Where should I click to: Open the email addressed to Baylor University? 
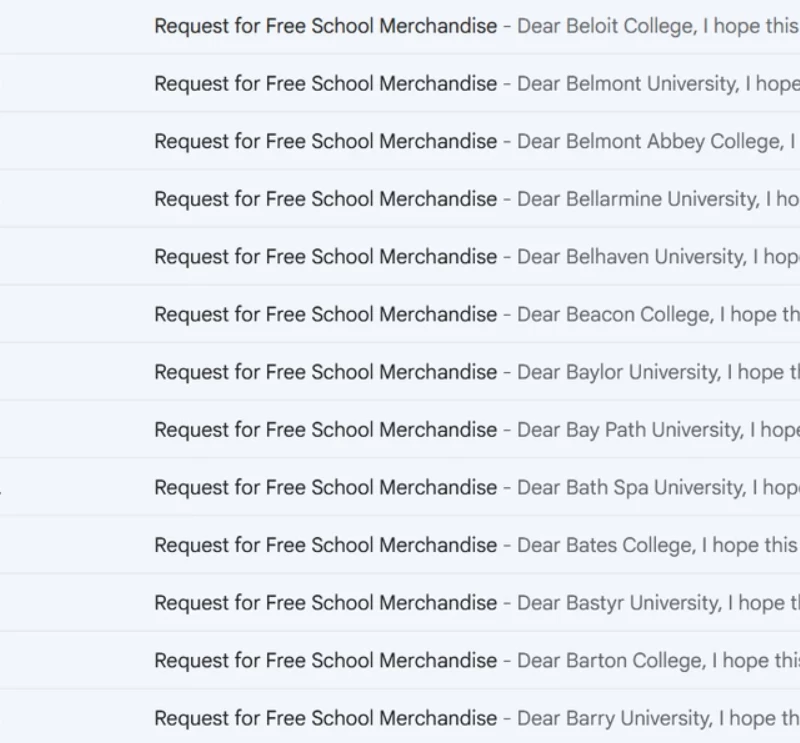coord(400,372)
